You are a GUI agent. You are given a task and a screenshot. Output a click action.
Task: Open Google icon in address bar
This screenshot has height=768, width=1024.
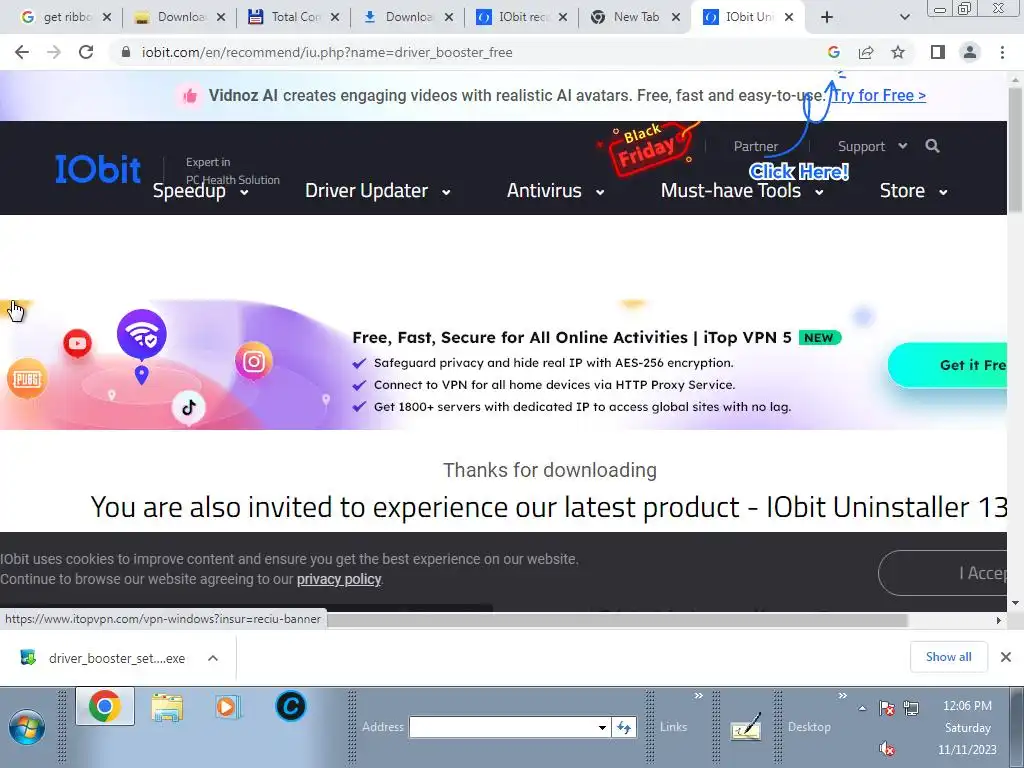point(833,52)
